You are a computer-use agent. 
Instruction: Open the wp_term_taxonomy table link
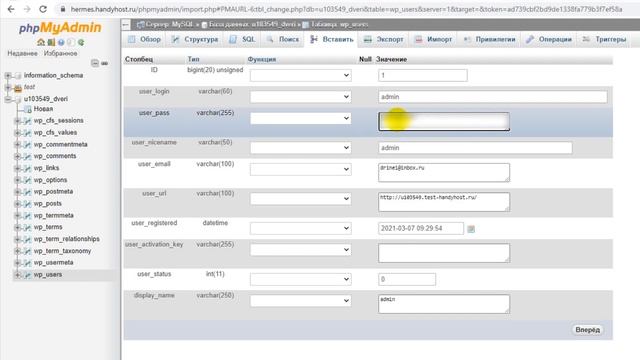point(62,251)
